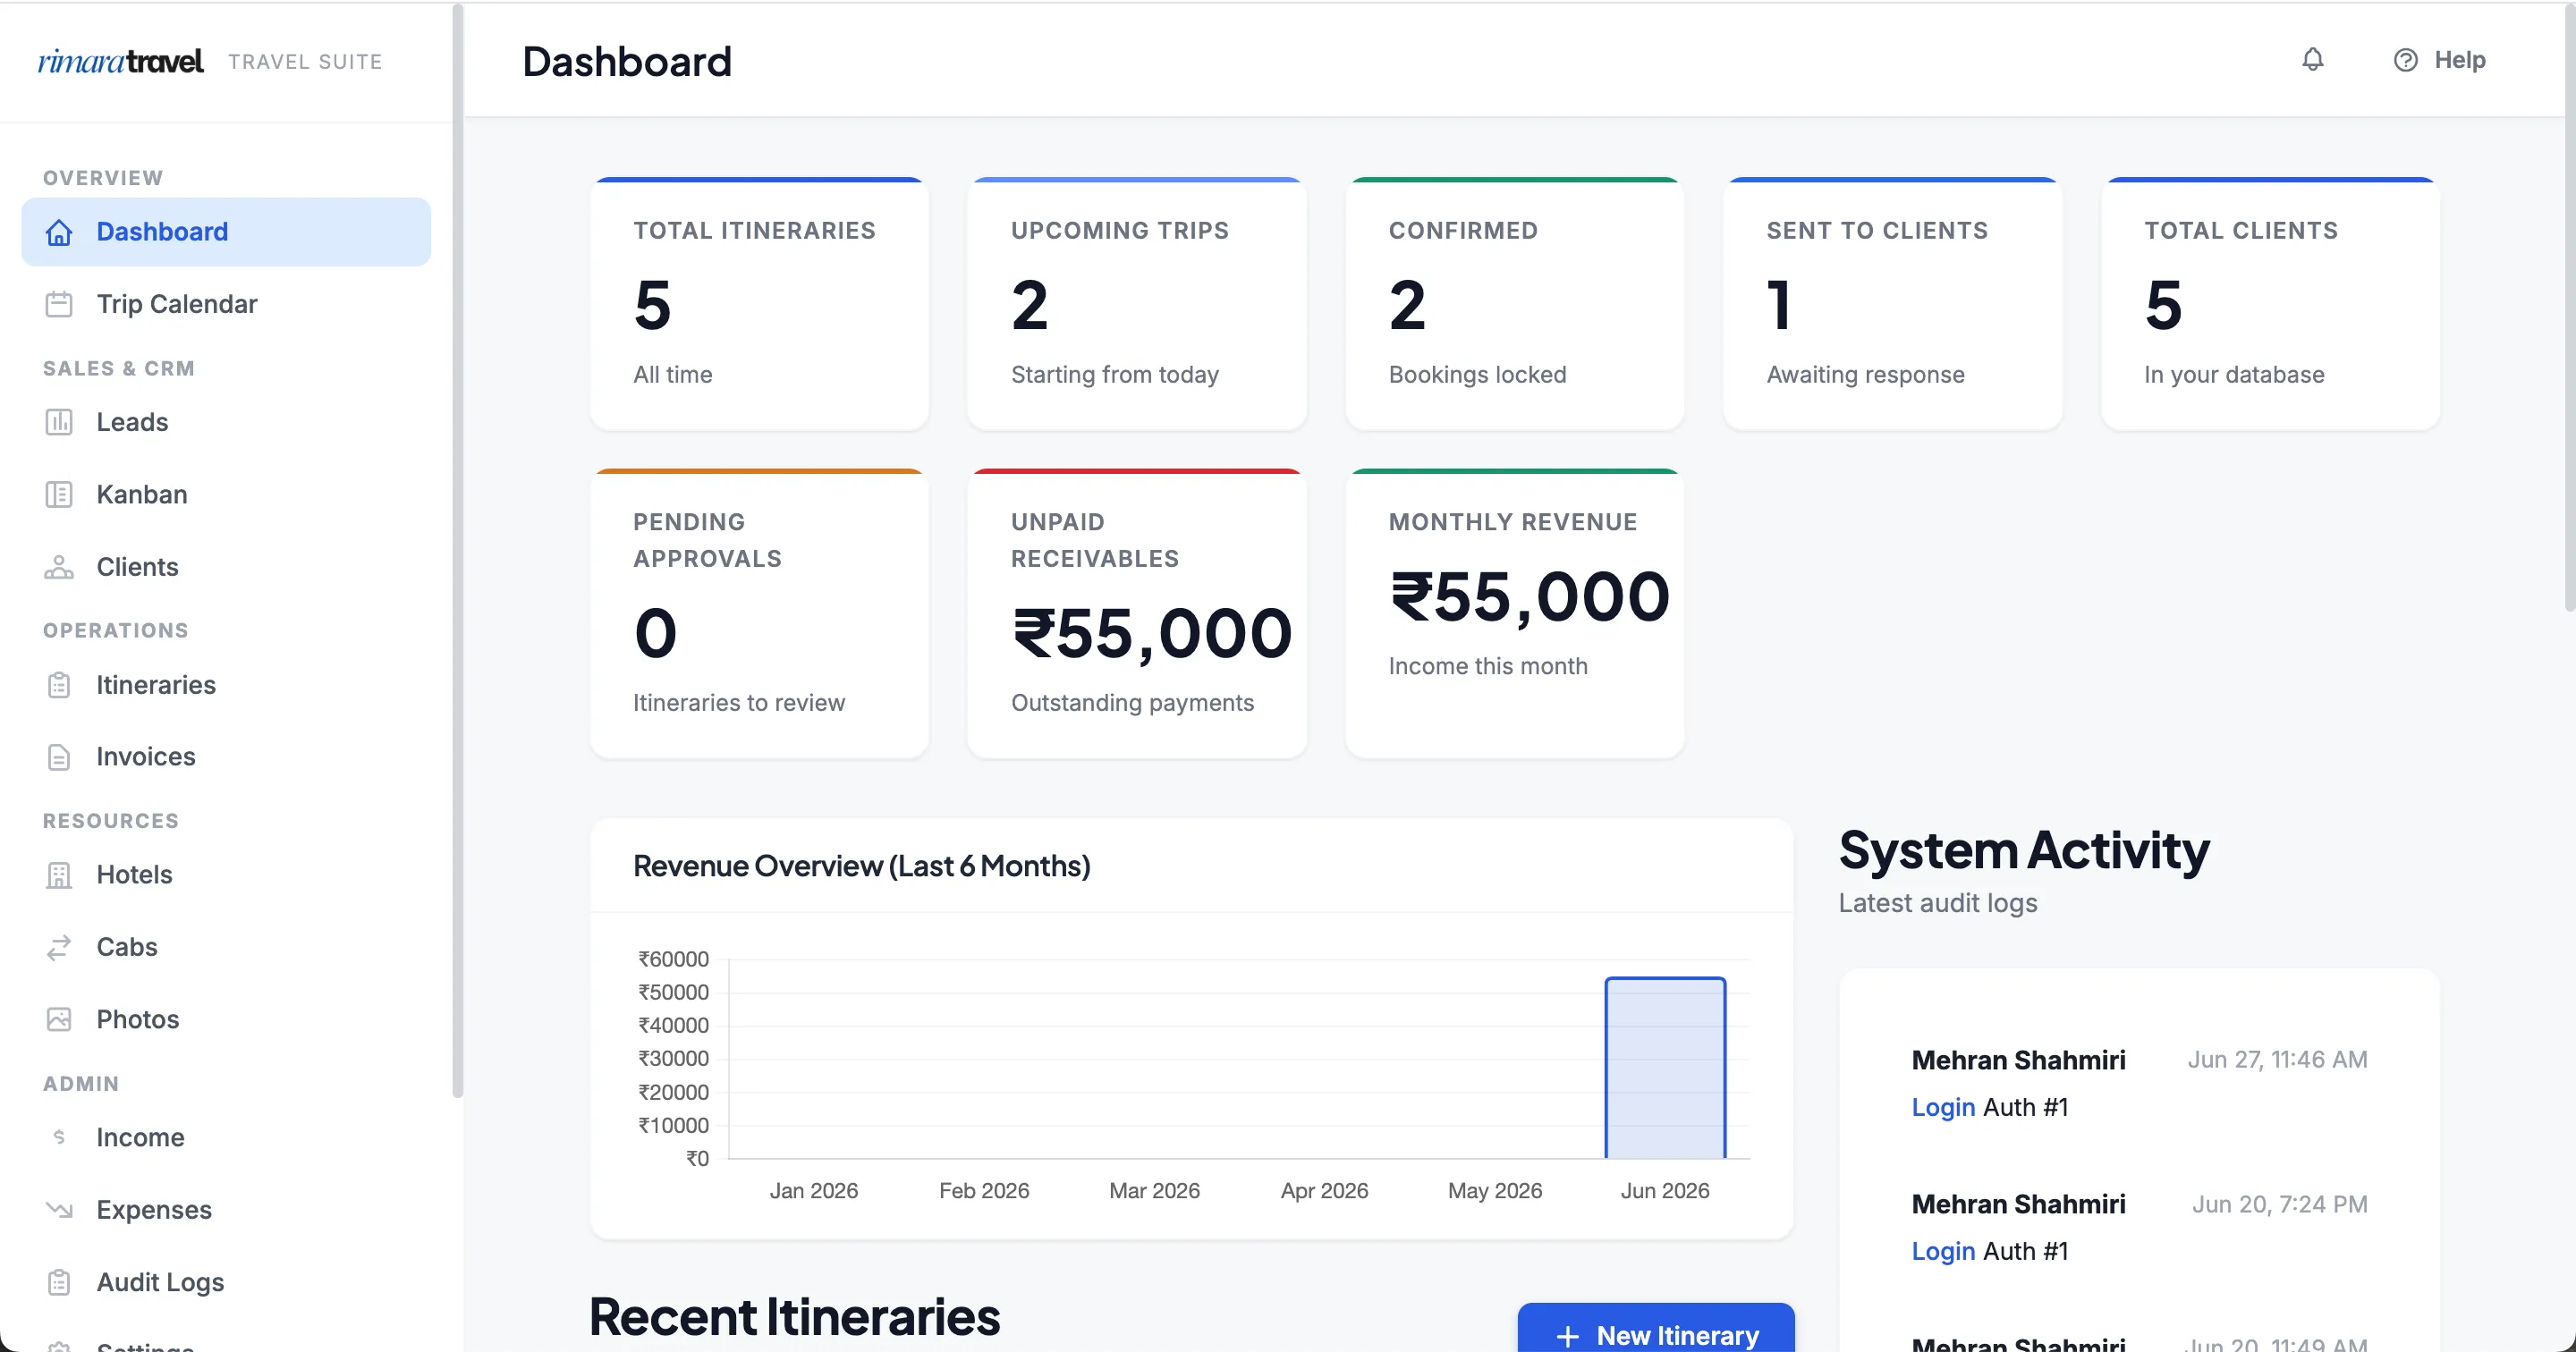2576x1352 pixels.
Task: Click the Audit Logs clipboard icon
Action: pos(59,1282)
